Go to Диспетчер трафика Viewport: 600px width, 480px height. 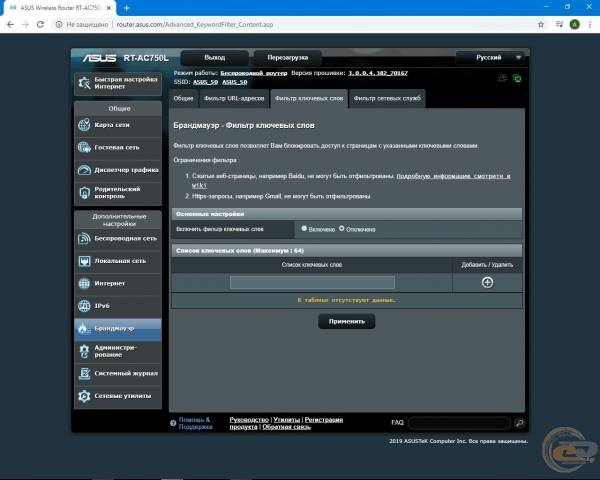click(x=118, y=170)
